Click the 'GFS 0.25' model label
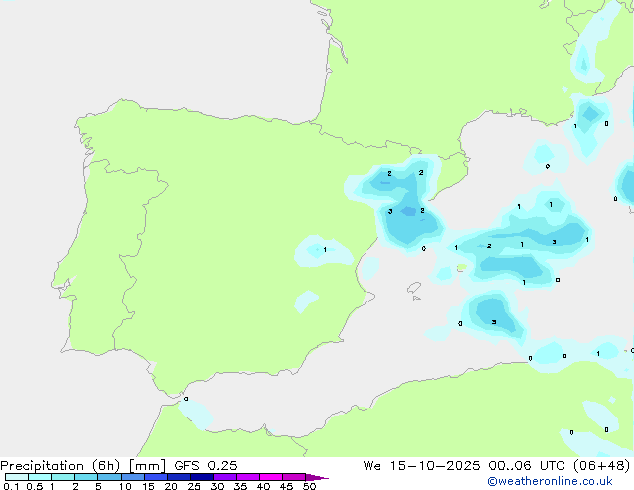 point(206,466)
